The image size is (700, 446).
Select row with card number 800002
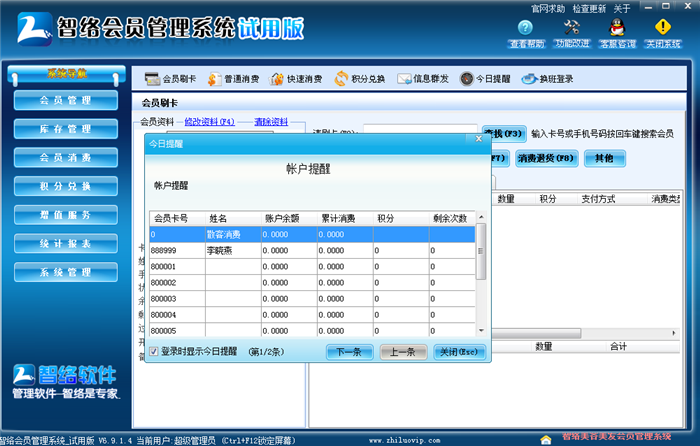312,283
